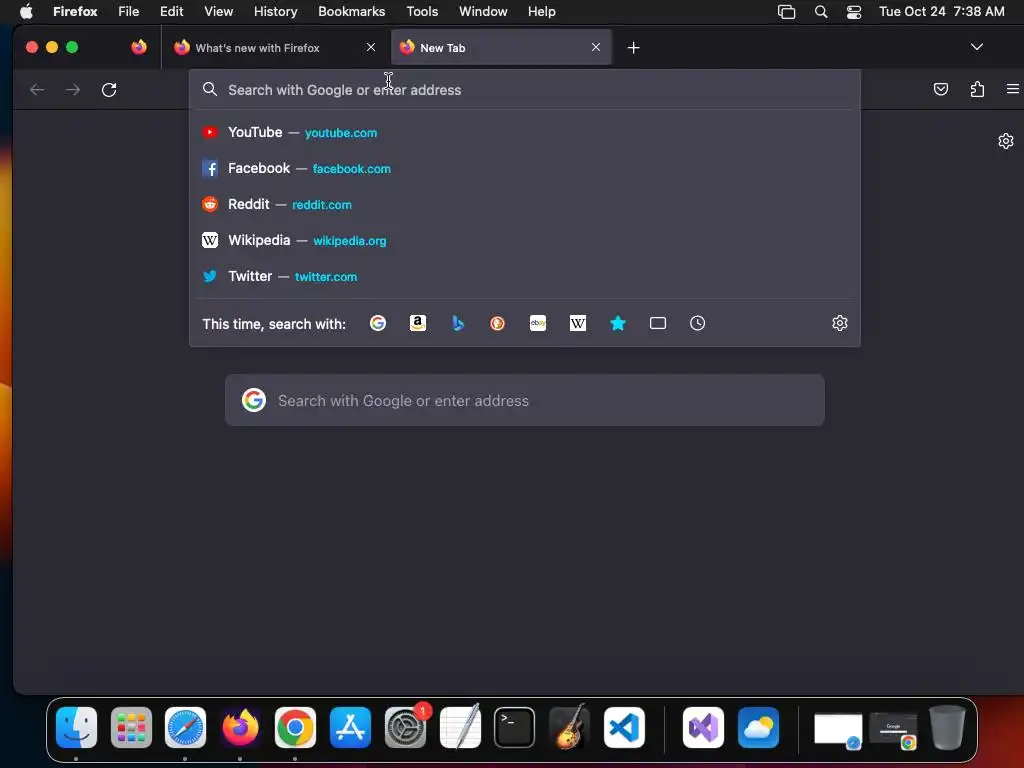1024x768 pixels.
Task: Launch Visual Studio Code from the Dock
Action: pyautogui.click(x=624, y=727)
